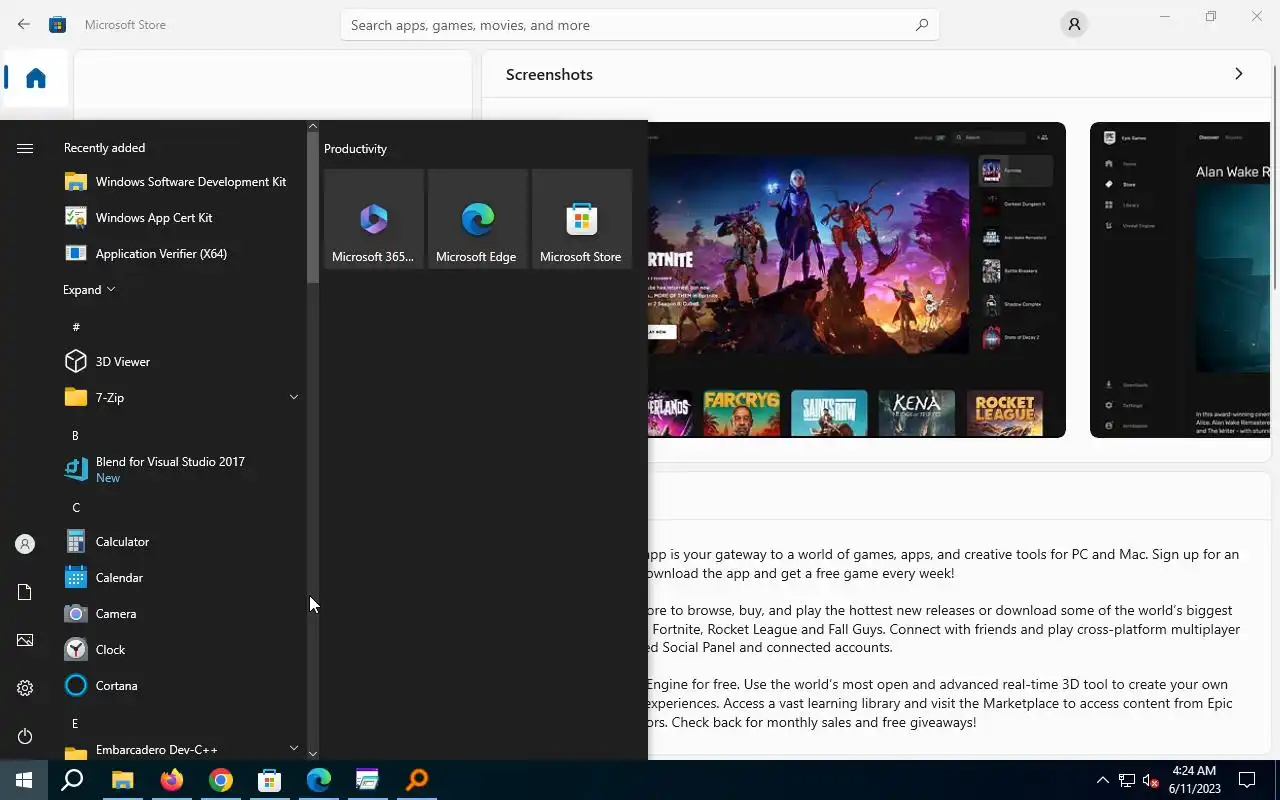Open the Start menu hamburger expand icon
The width and height of the screenshot is (1280, 800).
pos(25,148)
